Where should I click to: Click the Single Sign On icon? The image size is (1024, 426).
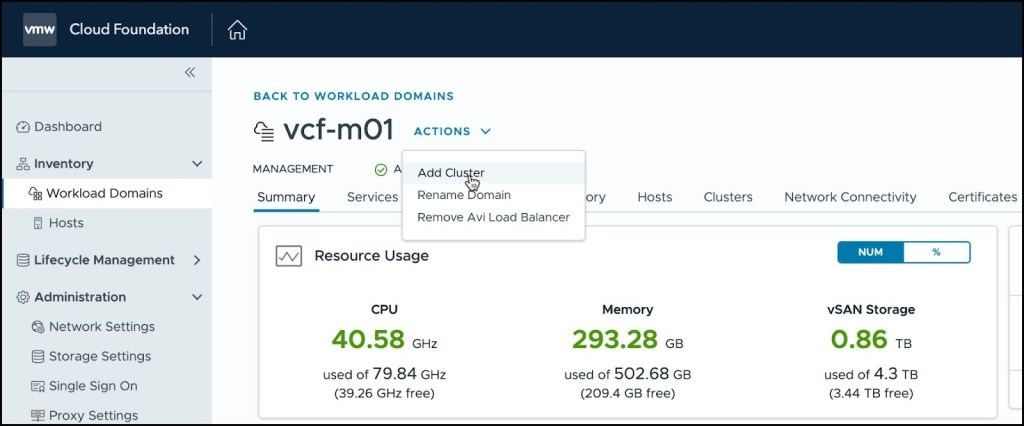tap(39, 386)
